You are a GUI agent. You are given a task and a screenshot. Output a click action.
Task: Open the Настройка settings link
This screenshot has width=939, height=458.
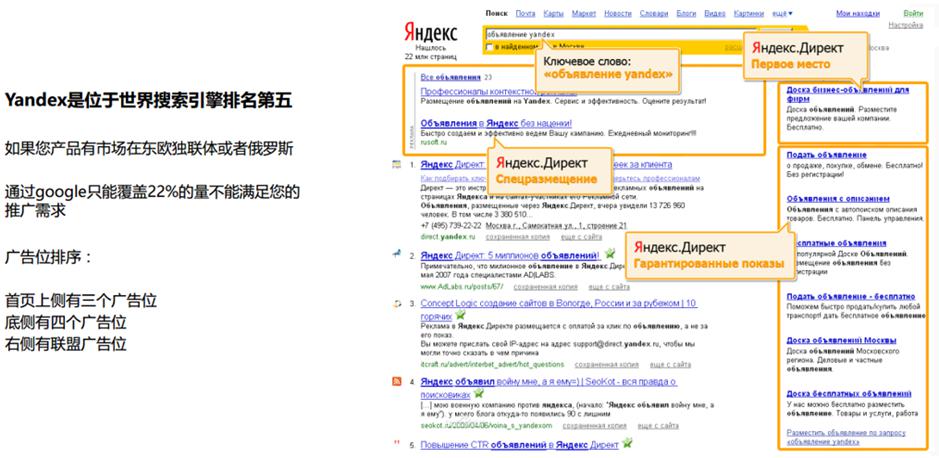tap(905, 25)
